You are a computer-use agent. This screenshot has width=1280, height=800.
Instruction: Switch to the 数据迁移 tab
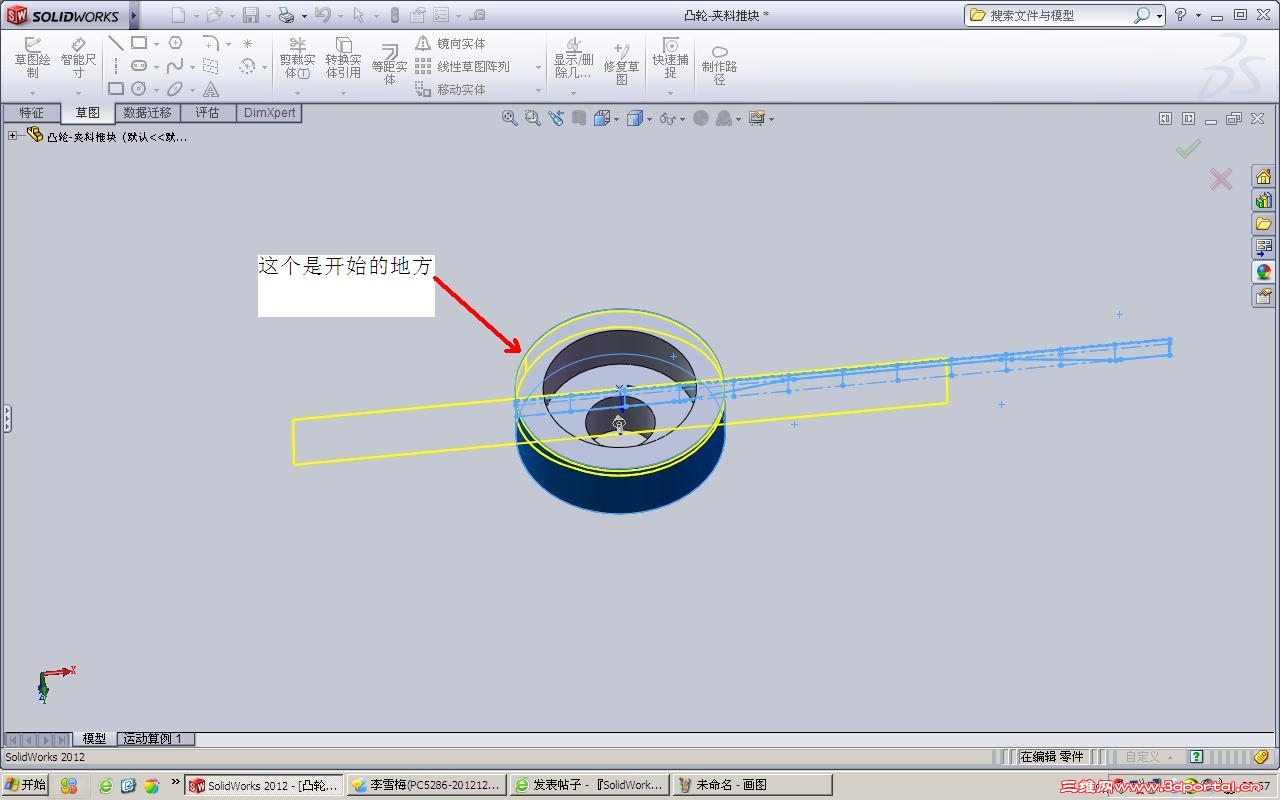click(x=147, y=113)
